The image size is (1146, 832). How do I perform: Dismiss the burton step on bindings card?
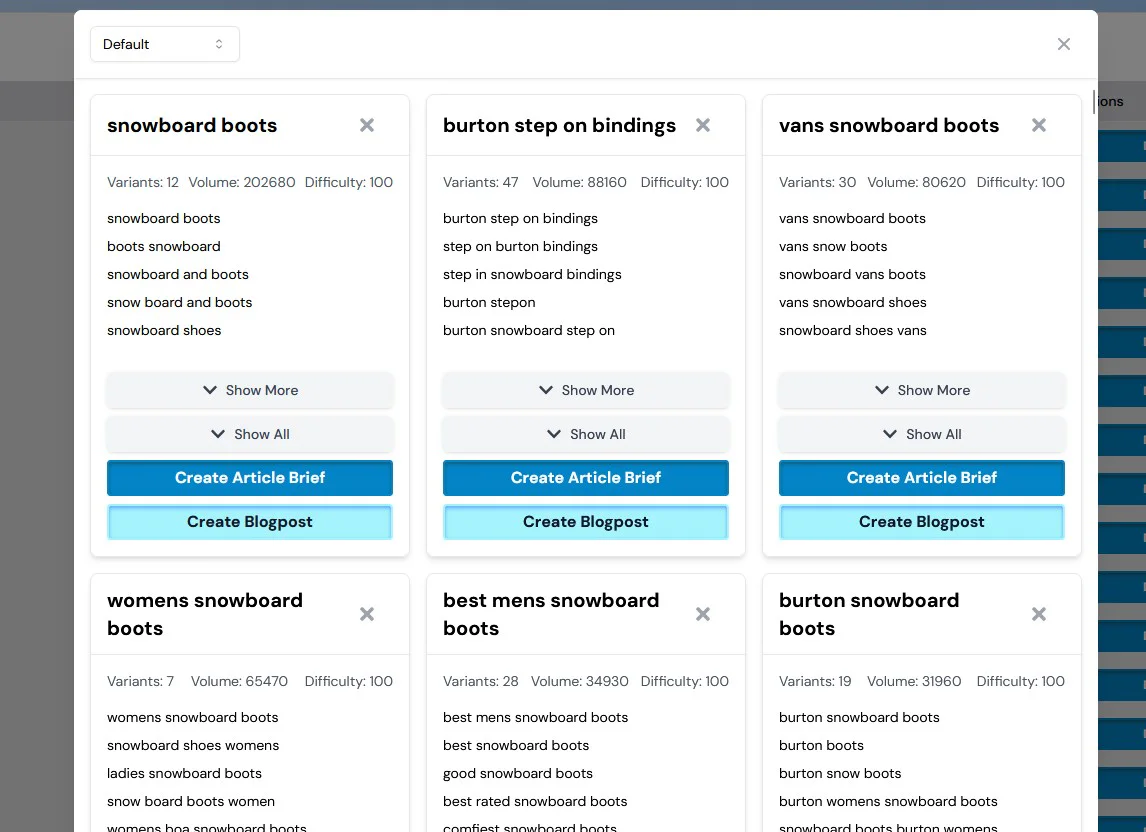pos(703,125)
